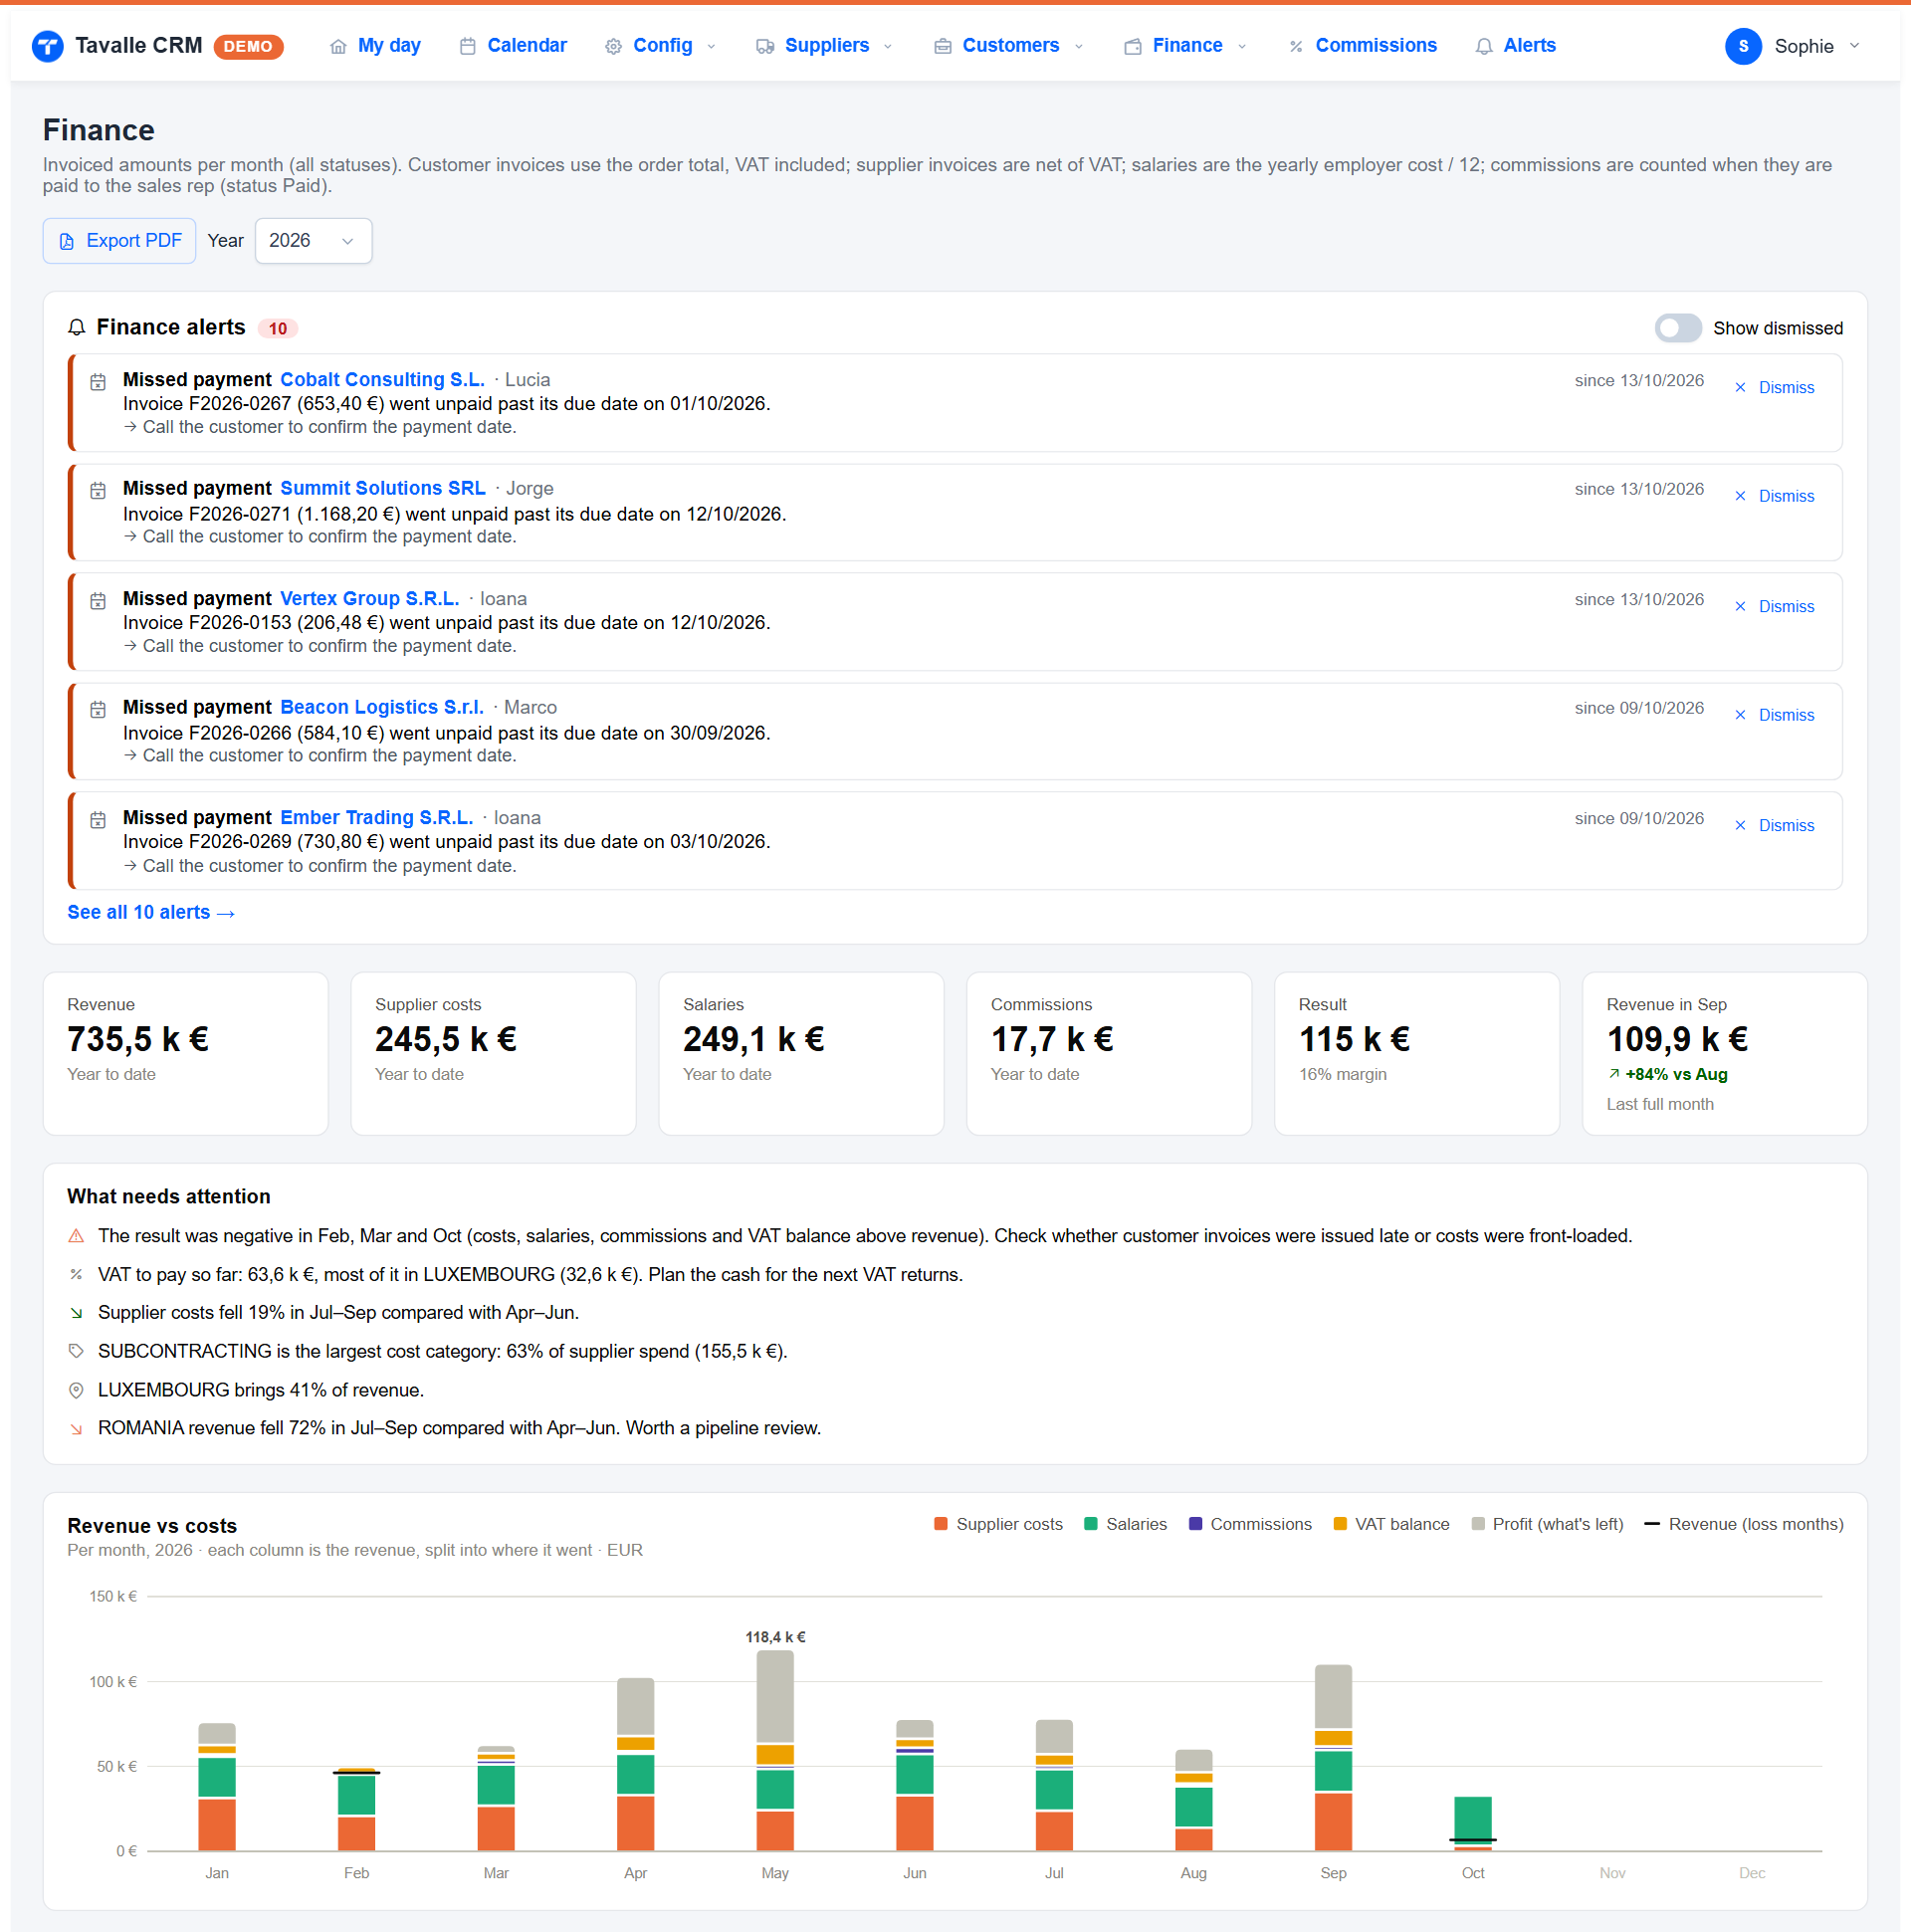Click the bell icon beside Alerts menu
Screen dimensions: 1911x1932
coord(1484,47)
